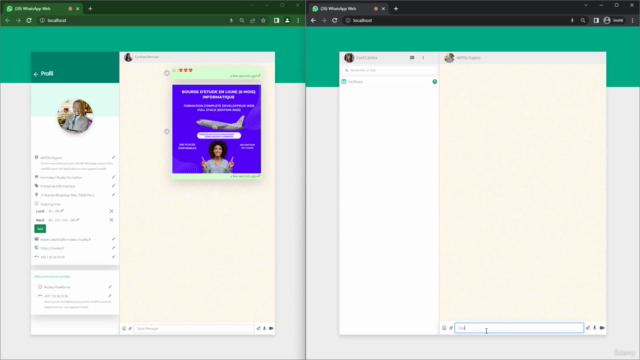Open zoom magnifier in left browser toolbar
This screenshot has width=640, height=360.
pos(242,20)
